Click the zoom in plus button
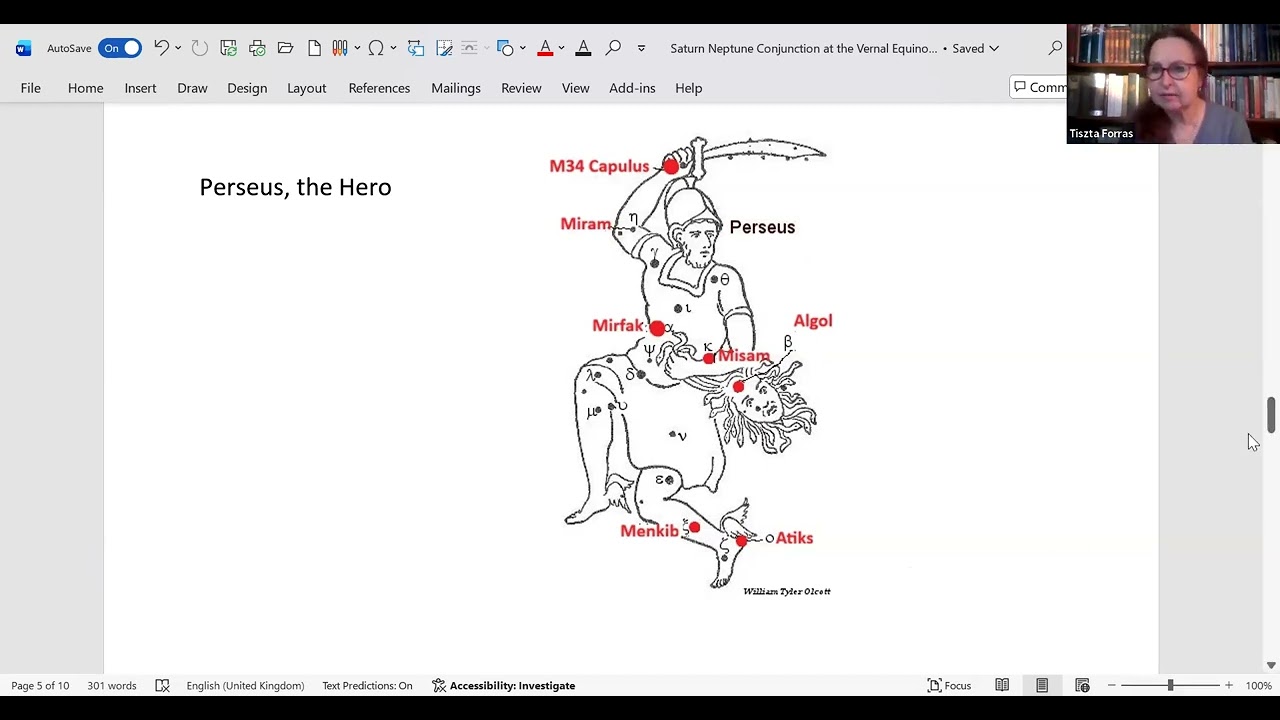Viewport: 1280px width, 720px height. pos(1229,686)
